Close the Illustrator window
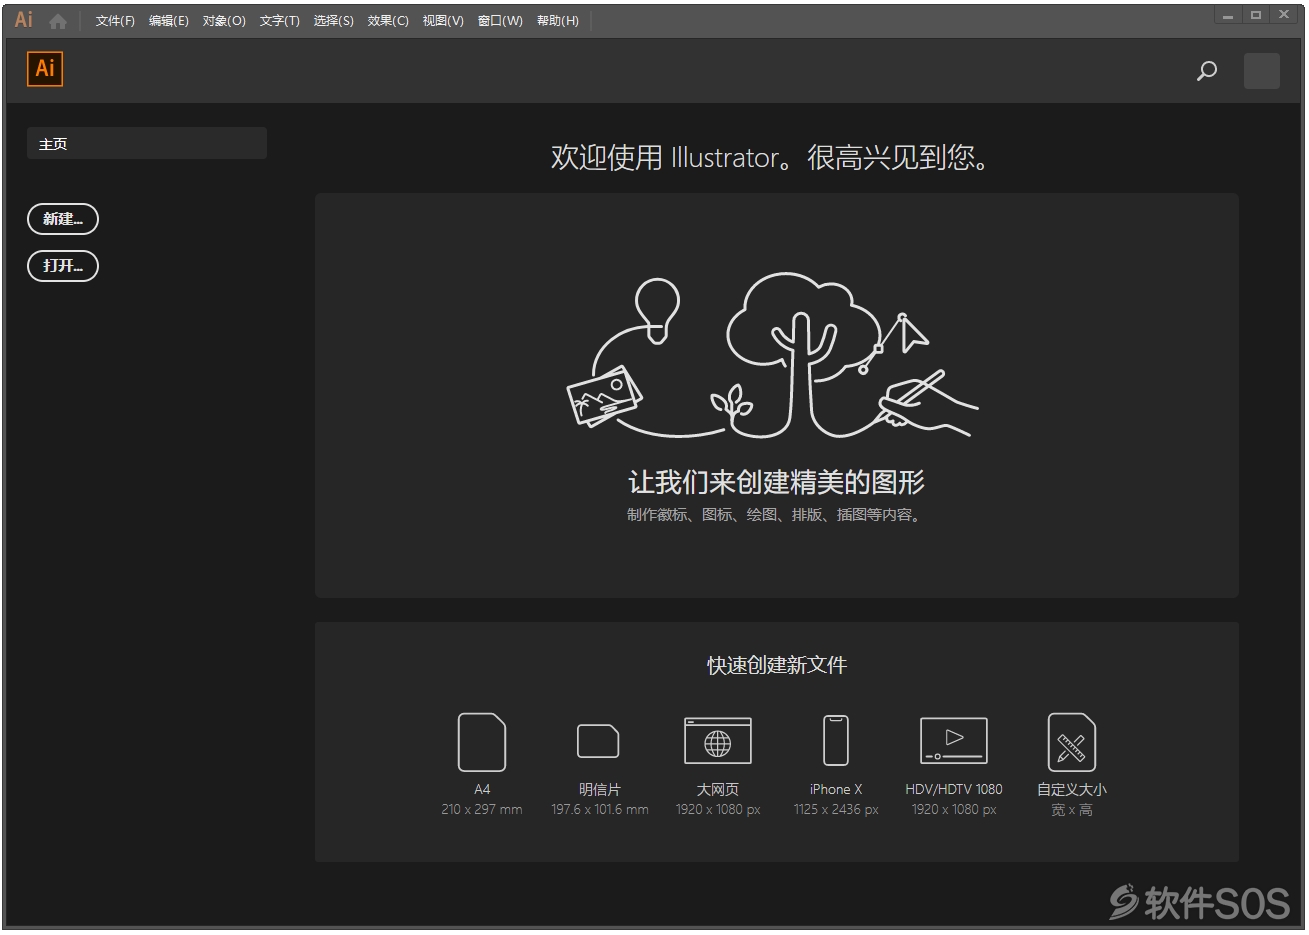 [1284, 15]
